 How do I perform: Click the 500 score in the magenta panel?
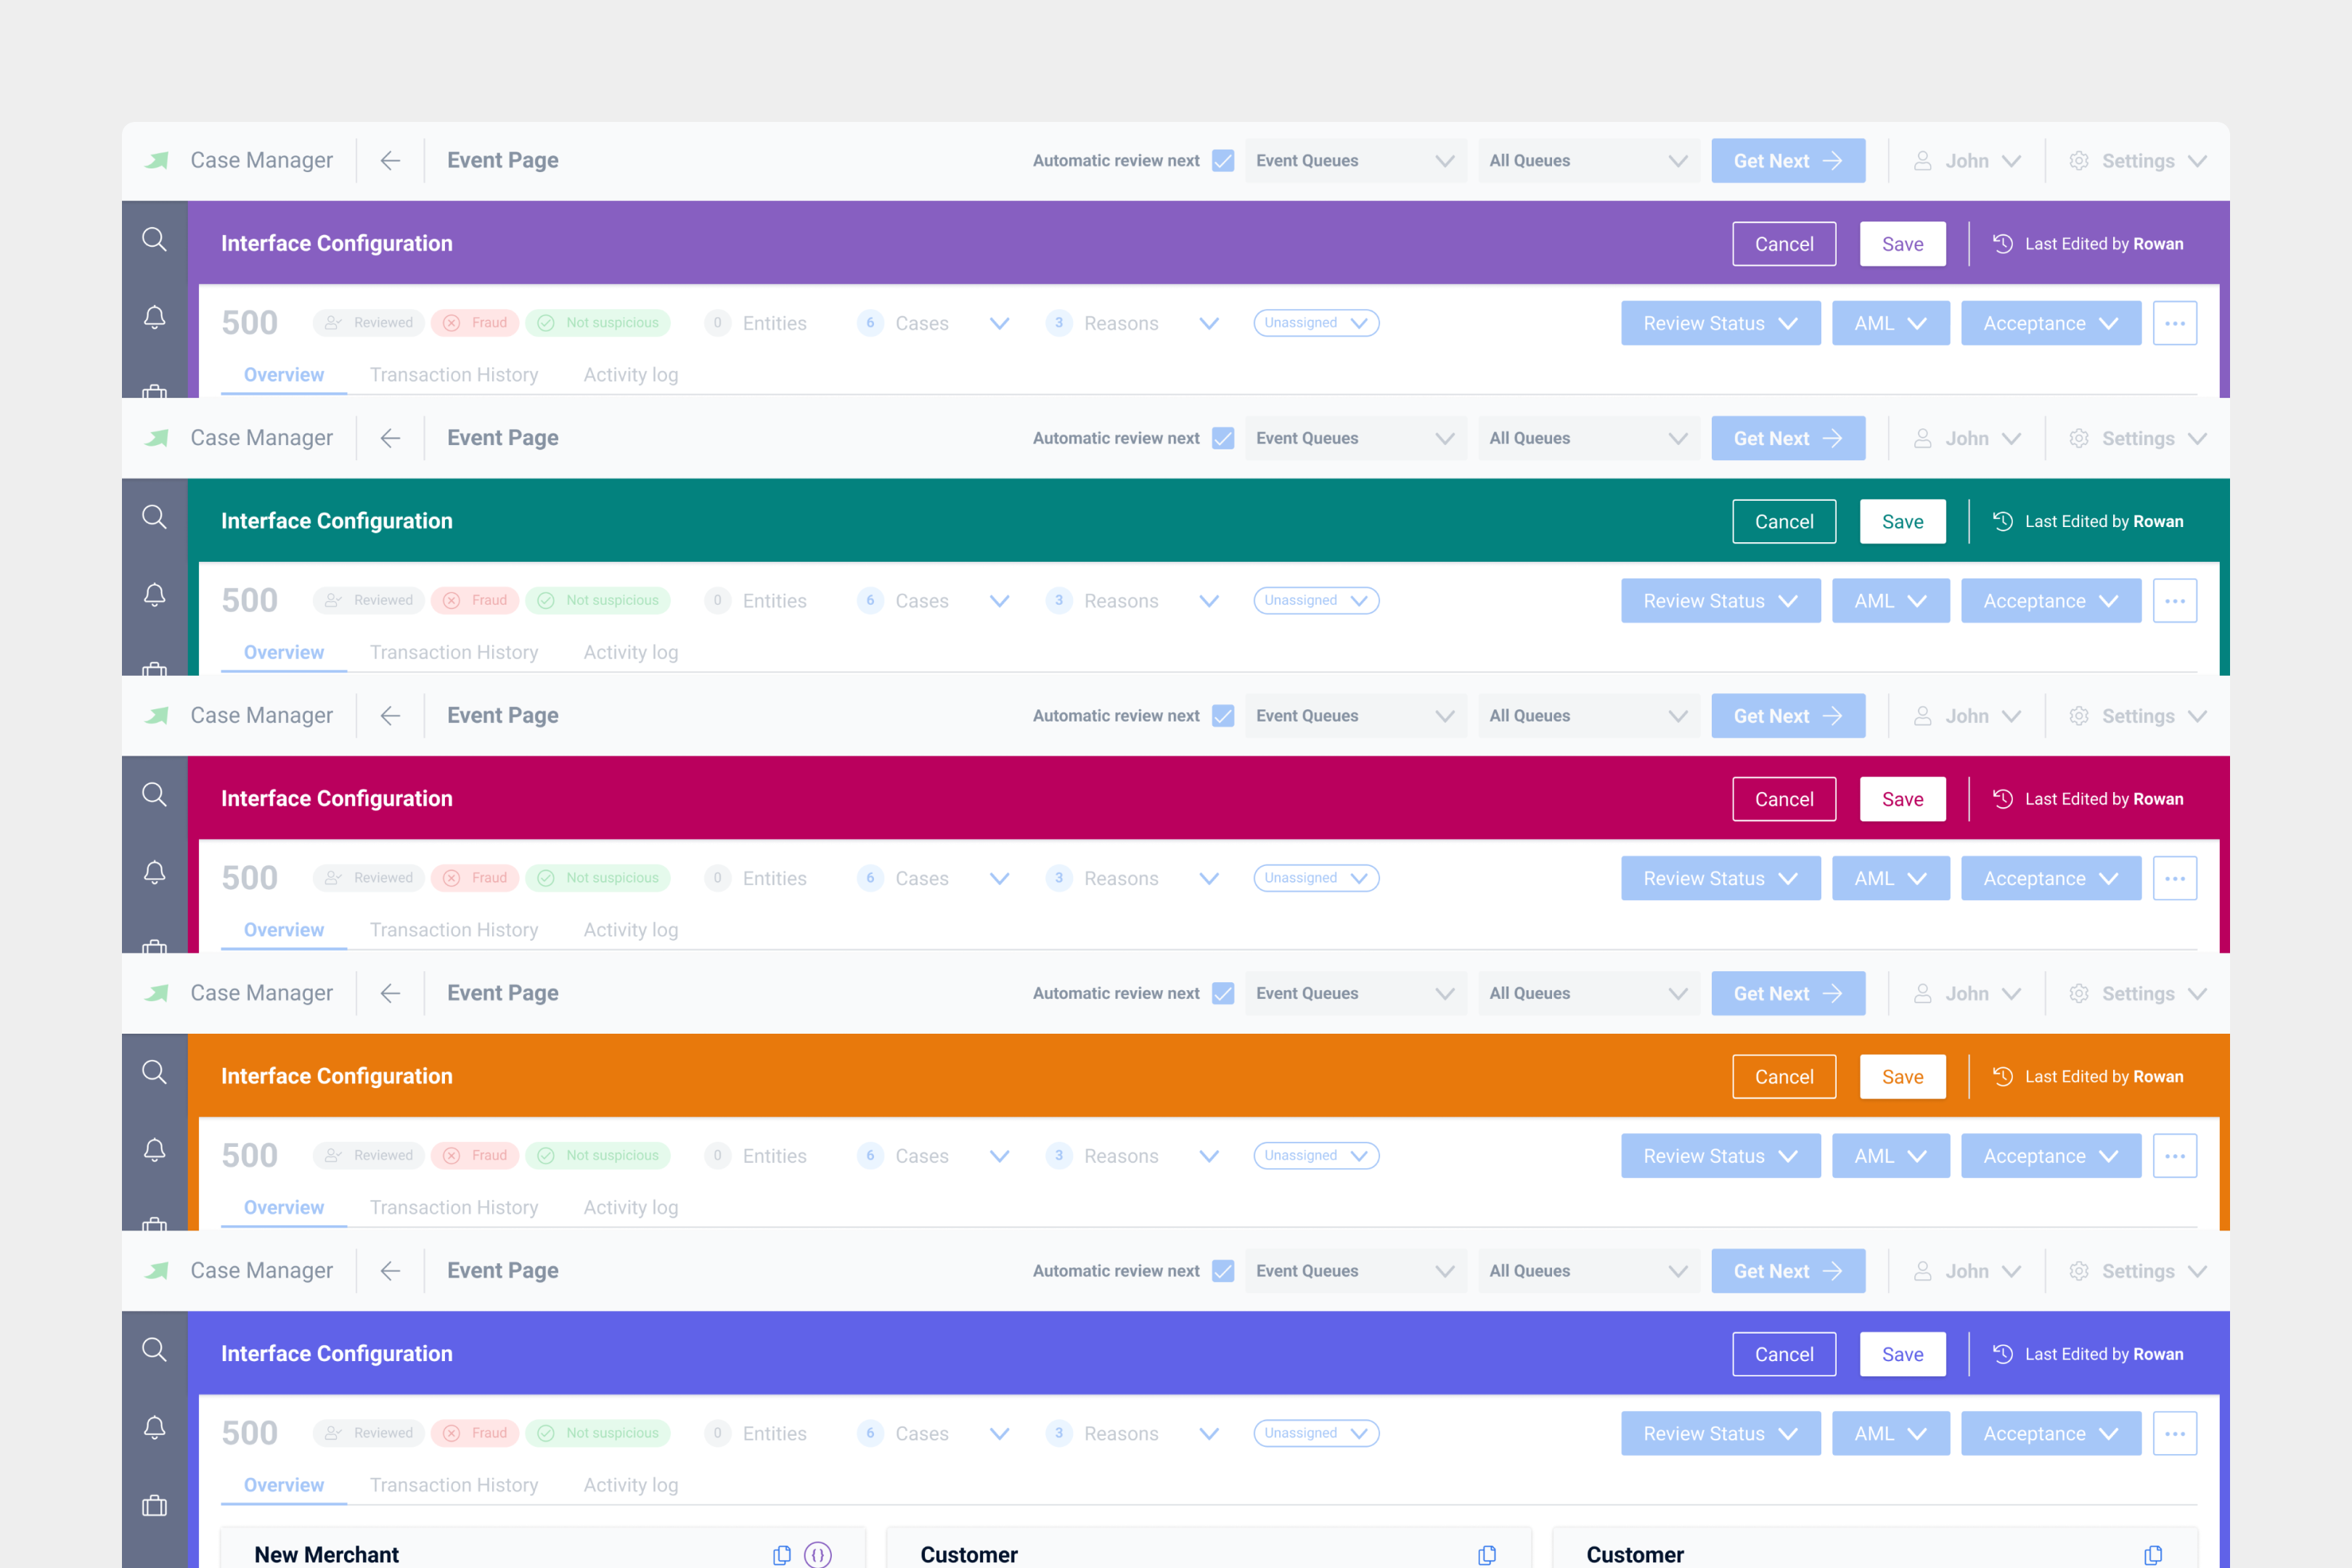250,878
